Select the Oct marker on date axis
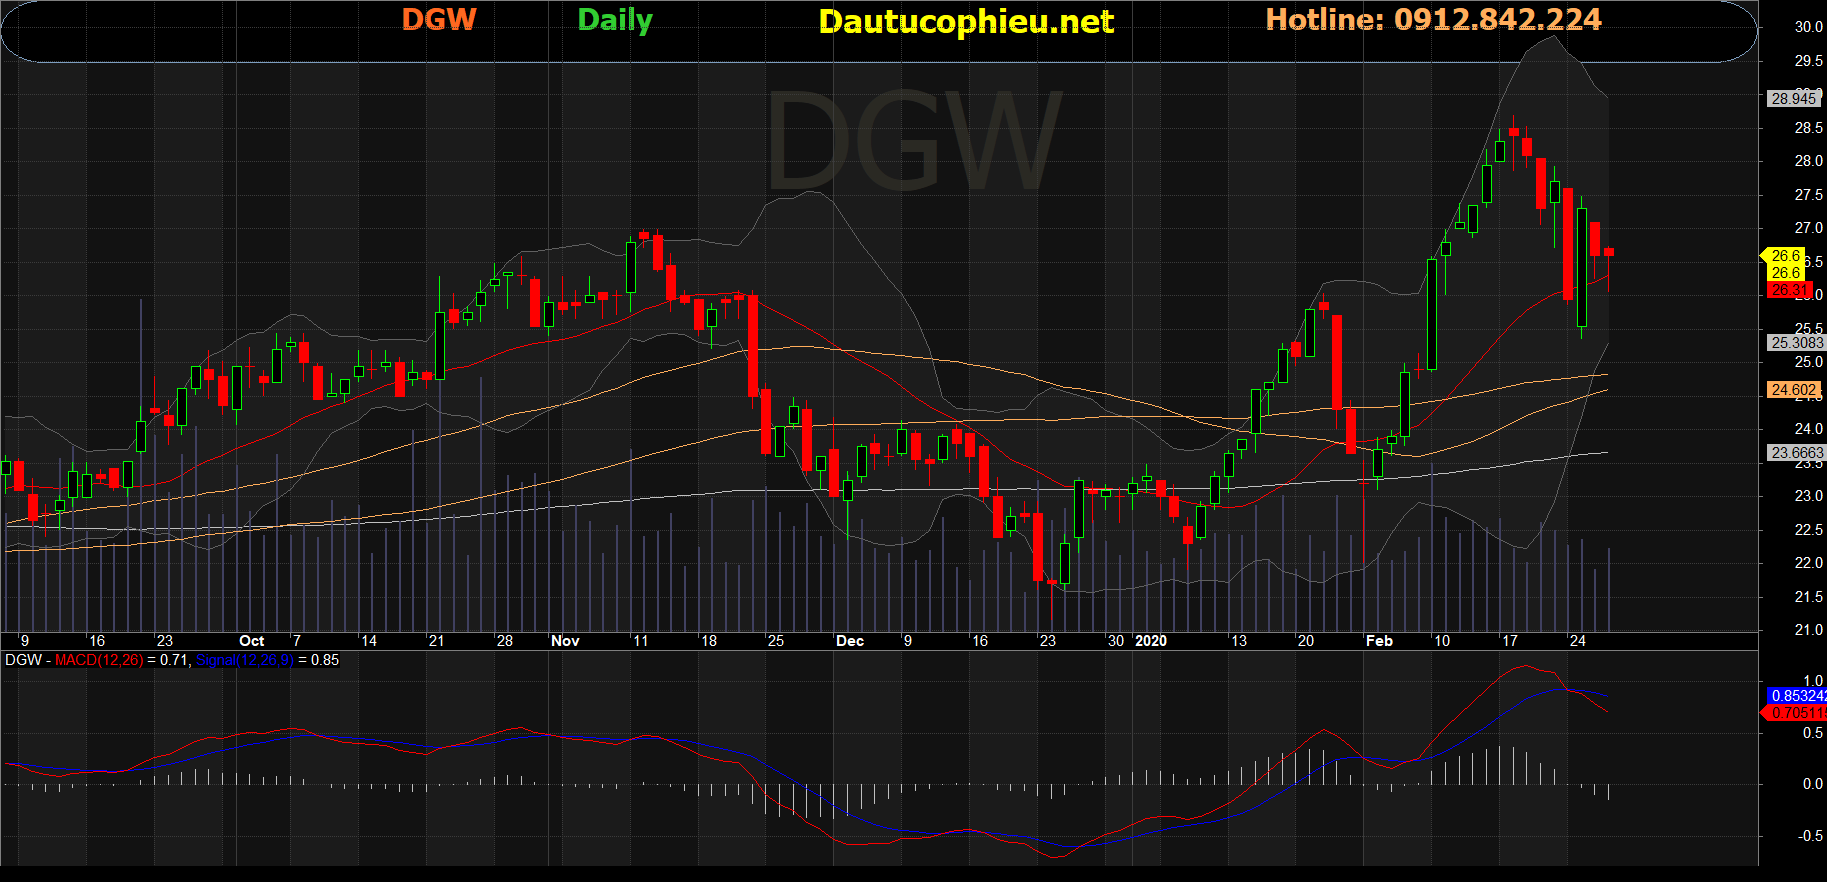The image size is (1827, 882). coord(252,641)
